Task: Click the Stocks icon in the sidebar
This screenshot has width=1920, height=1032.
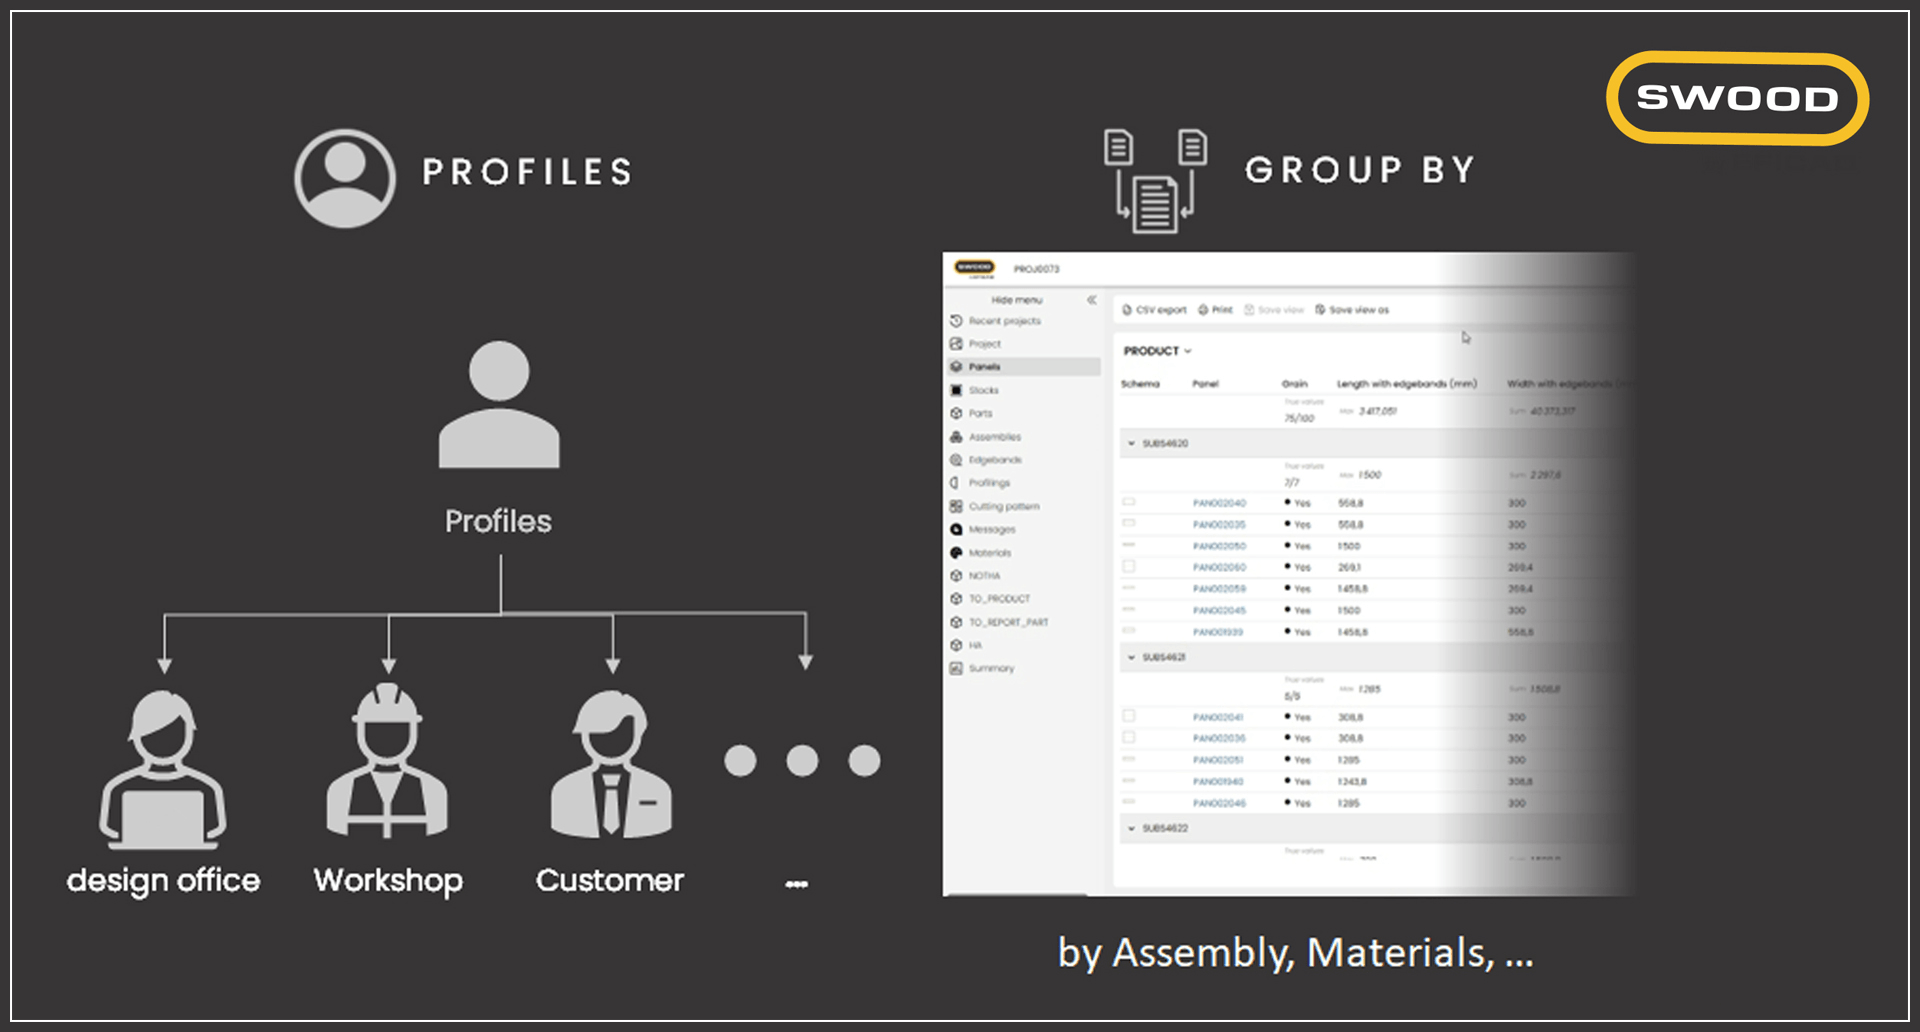Action: tap(956, 390)
